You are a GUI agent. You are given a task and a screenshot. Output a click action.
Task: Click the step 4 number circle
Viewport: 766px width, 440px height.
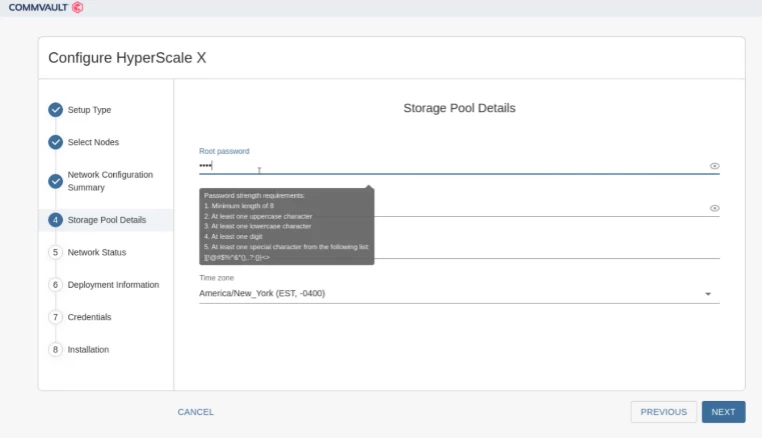tap(56, 220)
